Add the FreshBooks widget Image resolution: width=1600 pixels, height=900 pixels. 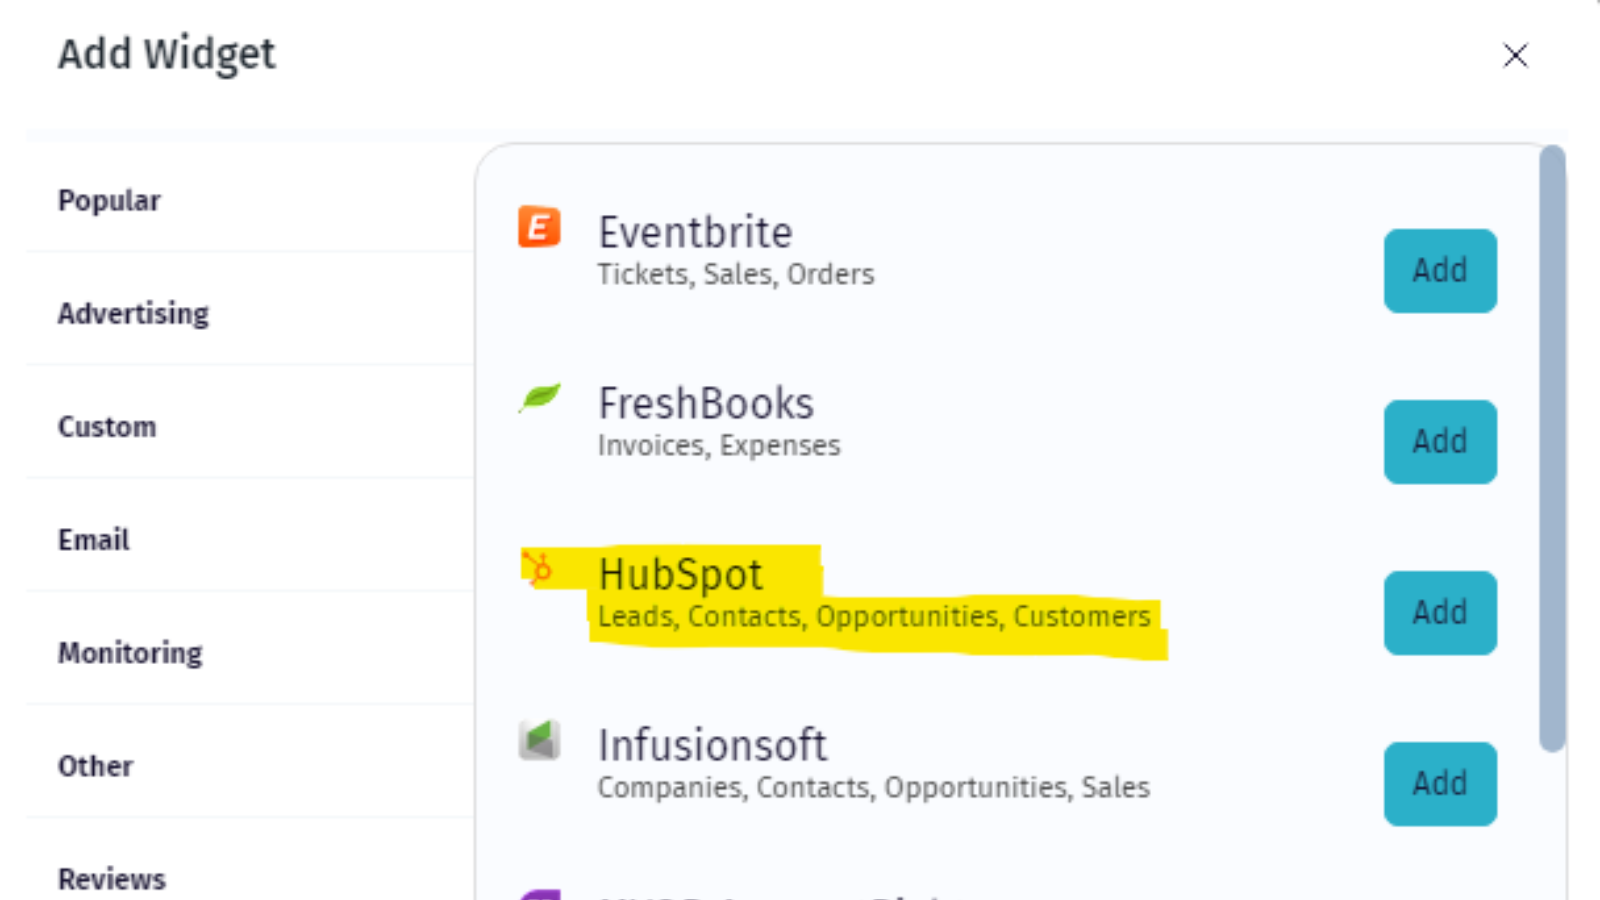coord(1440,441)
